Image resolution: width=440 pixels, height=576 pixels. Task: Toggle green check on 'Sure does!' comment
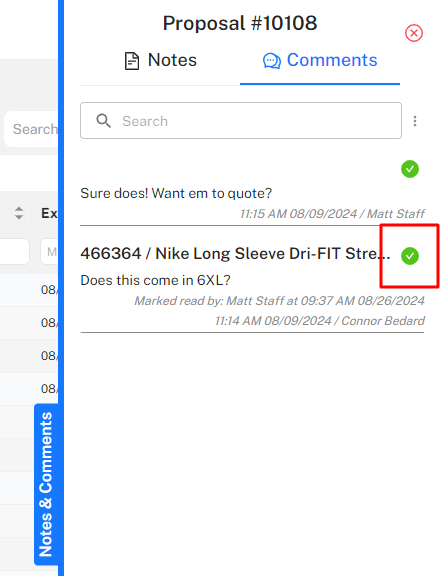410,169
